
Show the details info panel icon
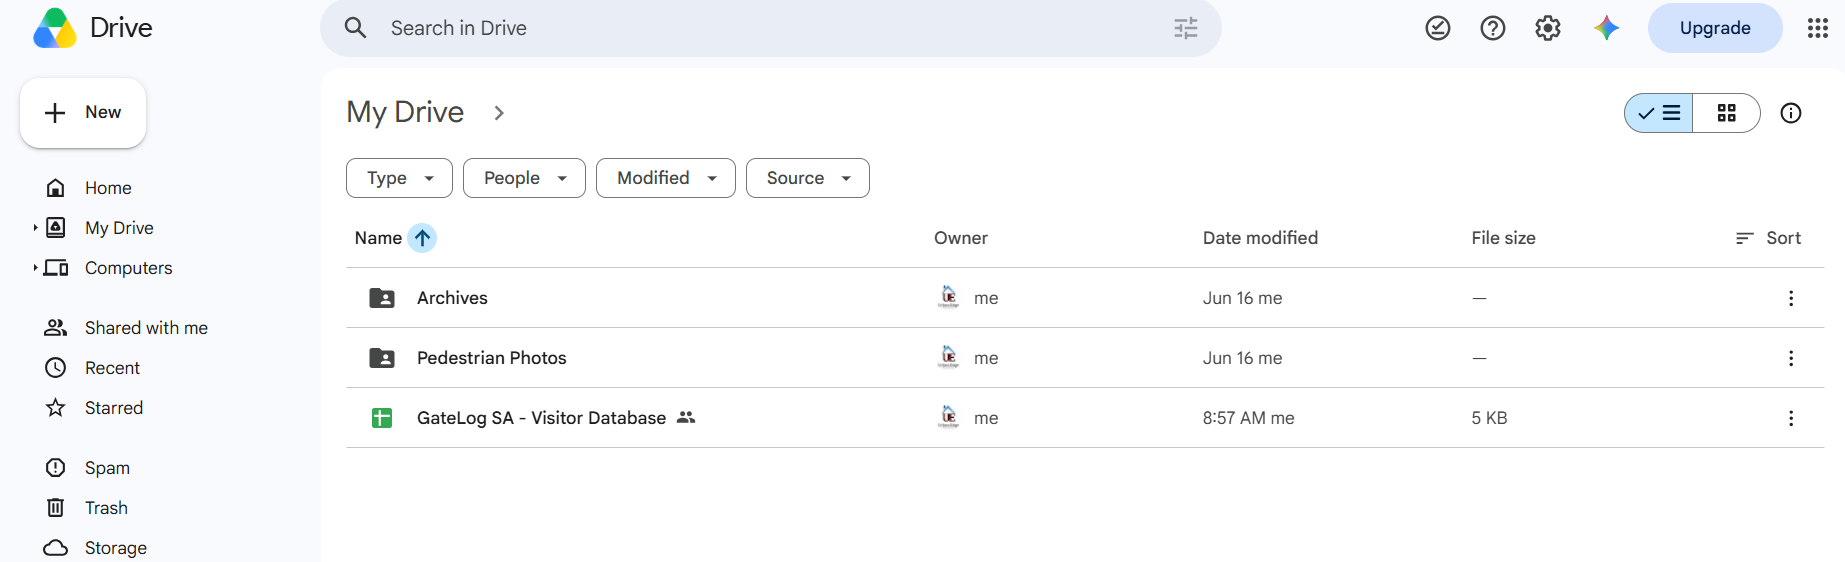click(x=1791, y=113)
